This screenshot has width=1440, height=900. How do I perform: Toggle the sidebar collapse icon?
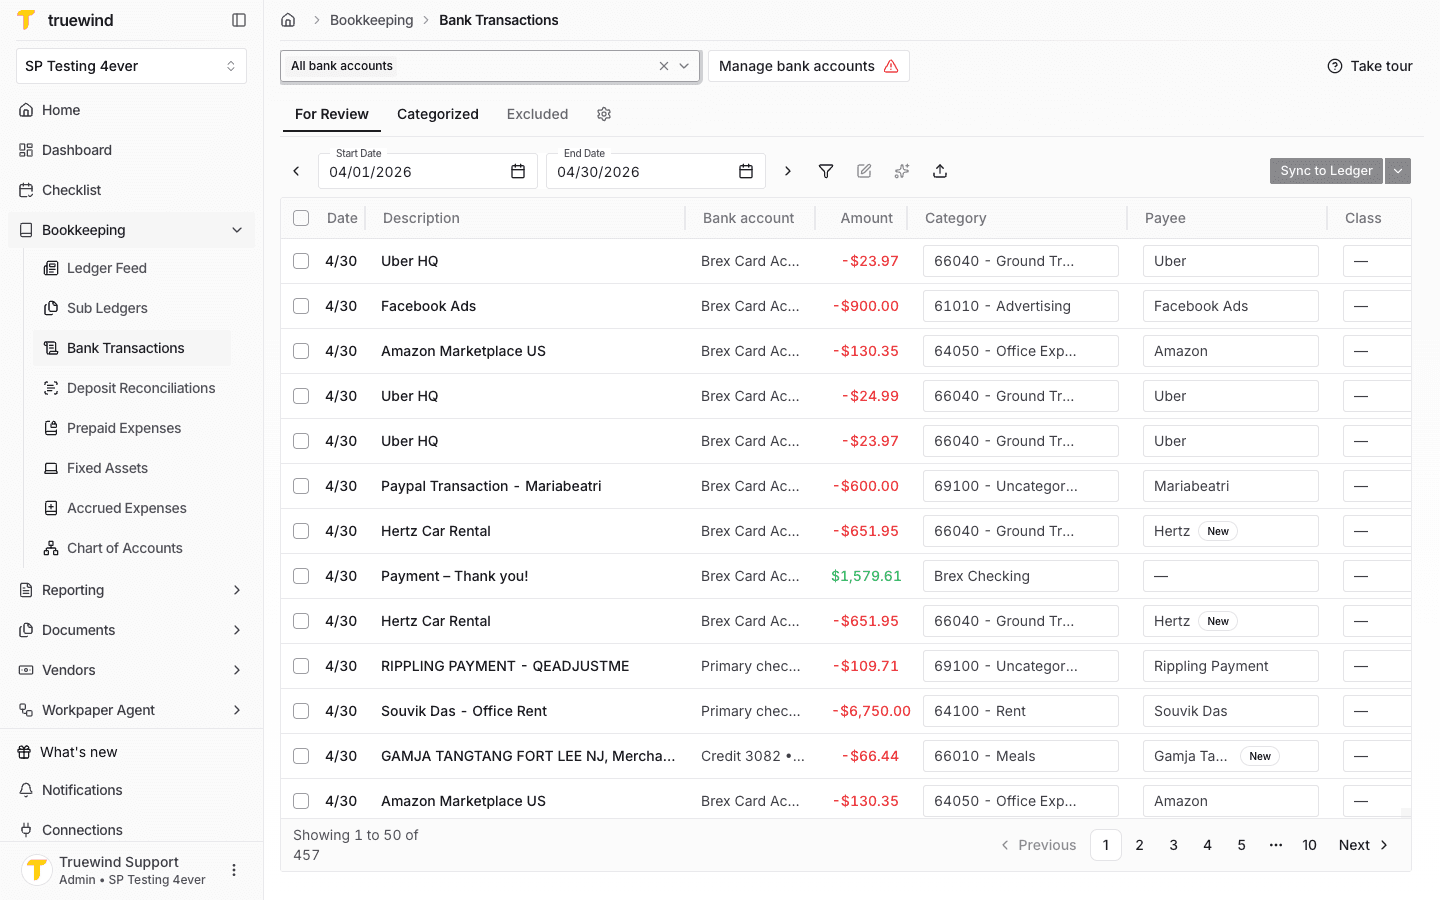[x=239, y=20]
